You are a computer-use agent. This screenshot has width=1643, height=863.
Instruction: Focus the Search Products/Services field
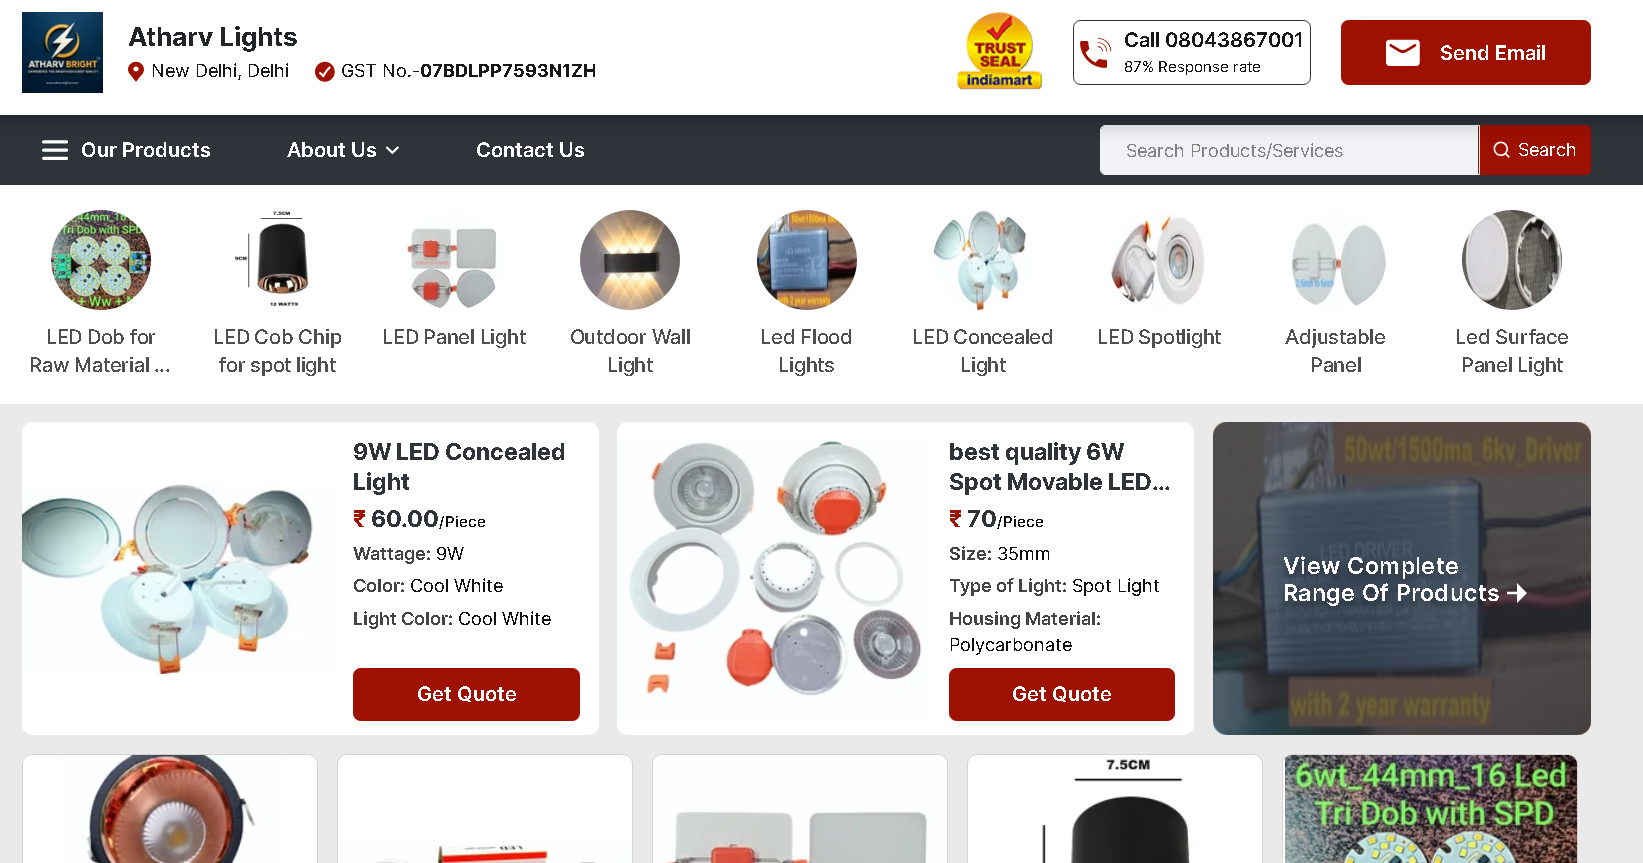[x=1289, y=150]
